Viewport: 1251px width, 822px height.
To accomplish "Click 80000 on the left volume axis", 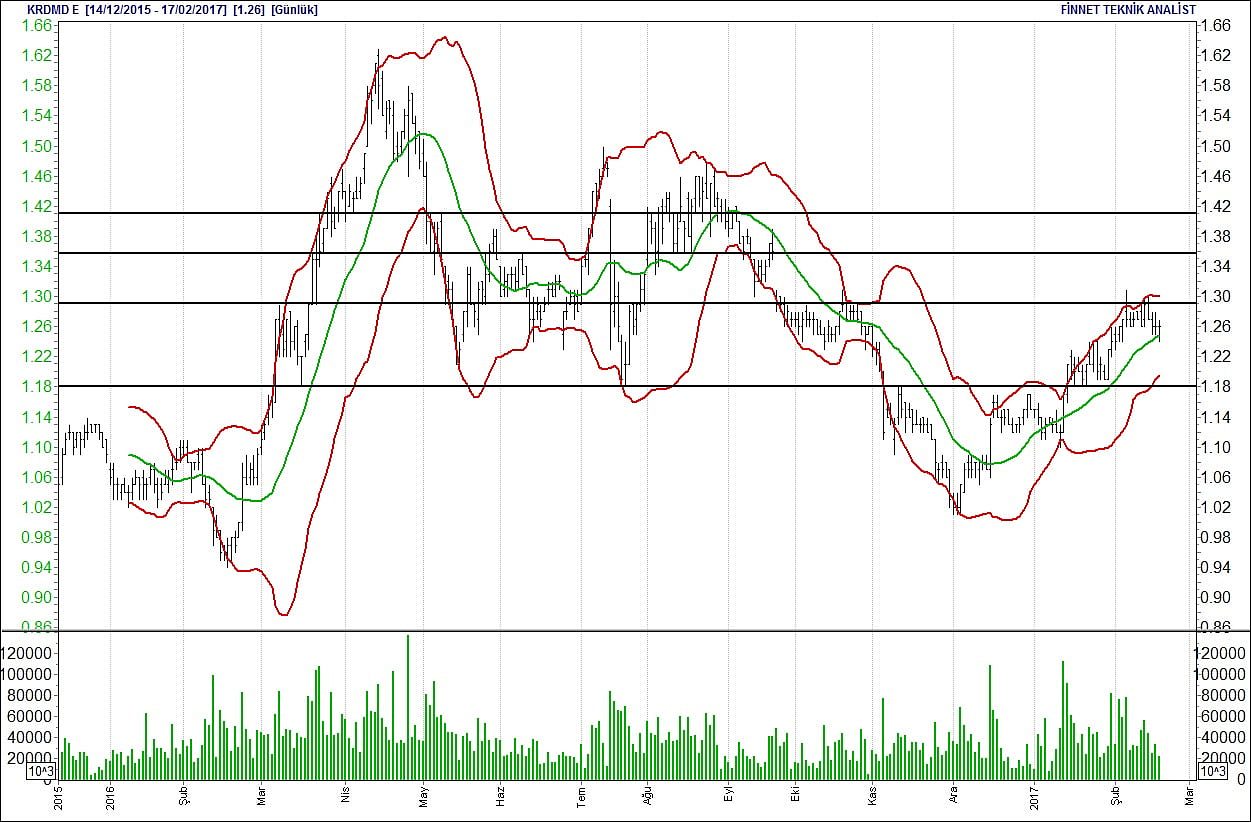I will tap(32, 695).
